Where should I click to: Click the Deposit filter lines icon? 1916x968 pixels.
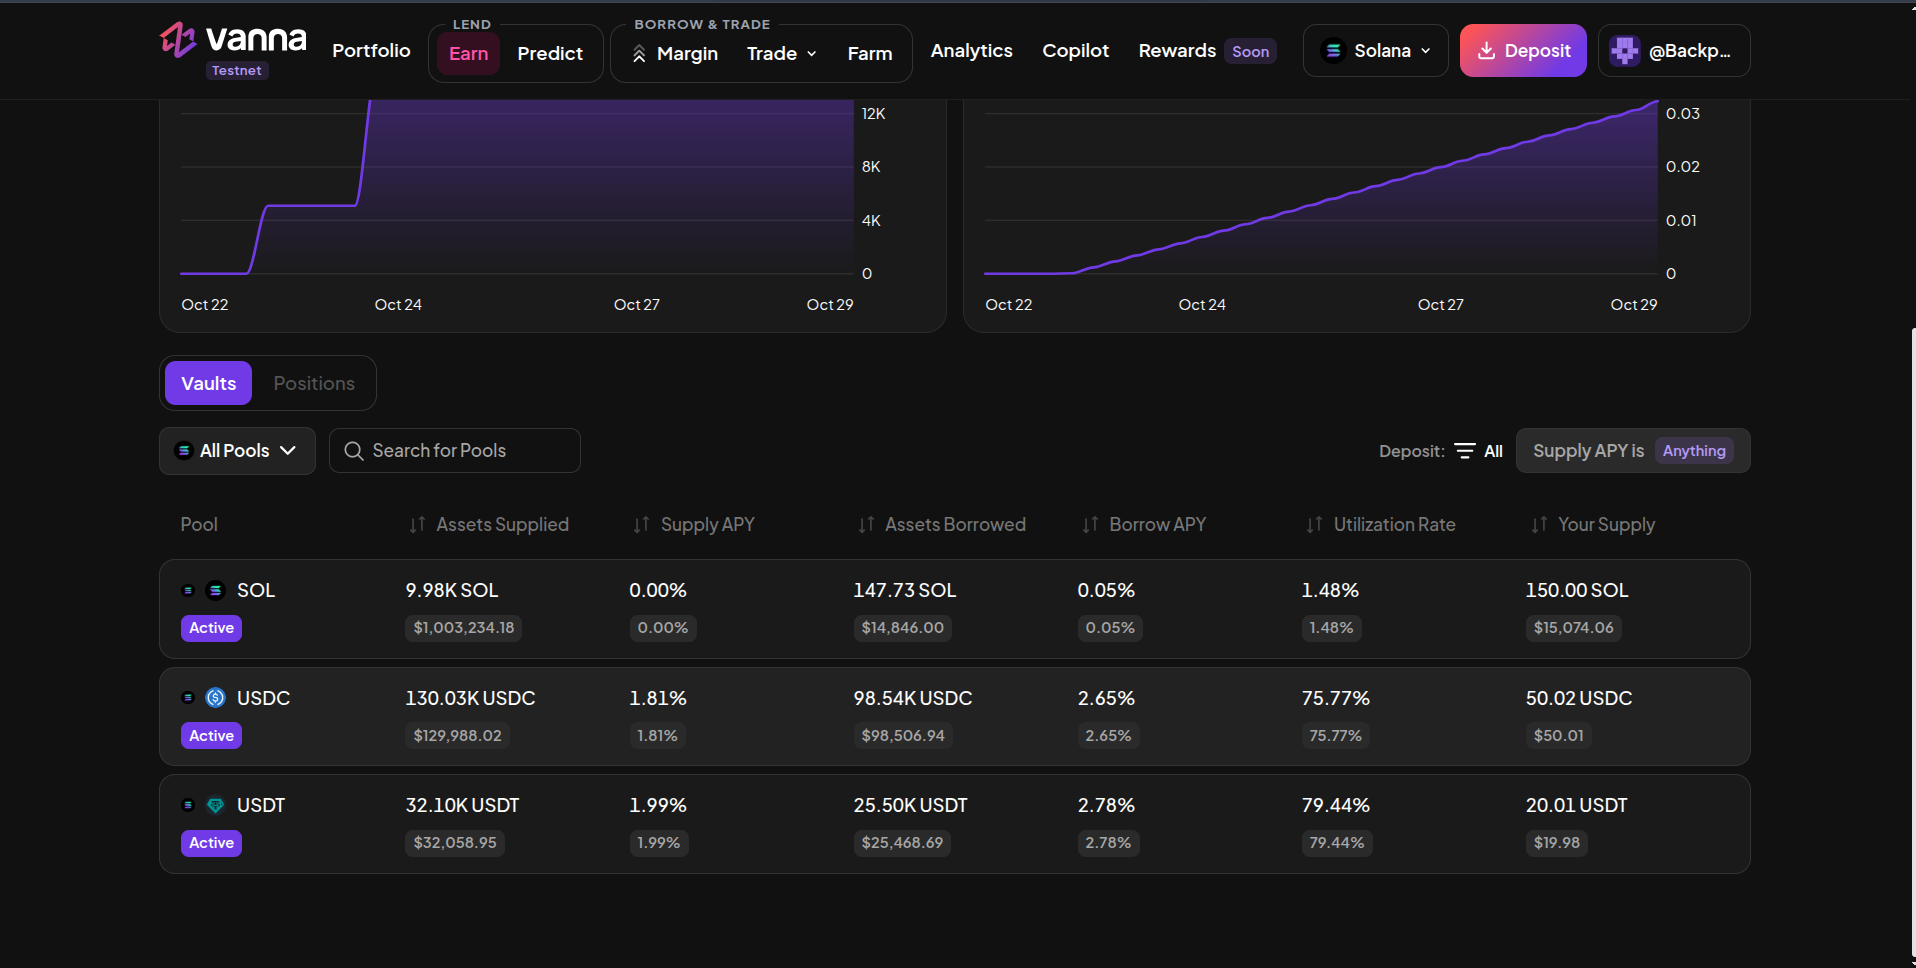1465,451
